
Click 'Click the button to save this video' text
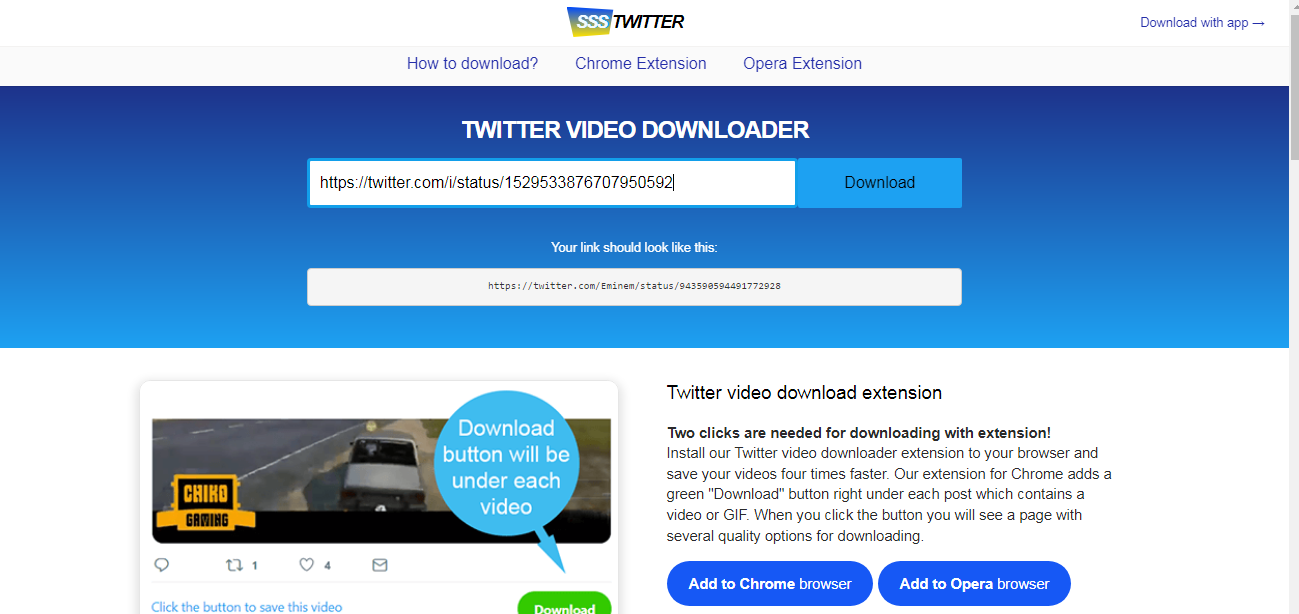coord(246,606)
